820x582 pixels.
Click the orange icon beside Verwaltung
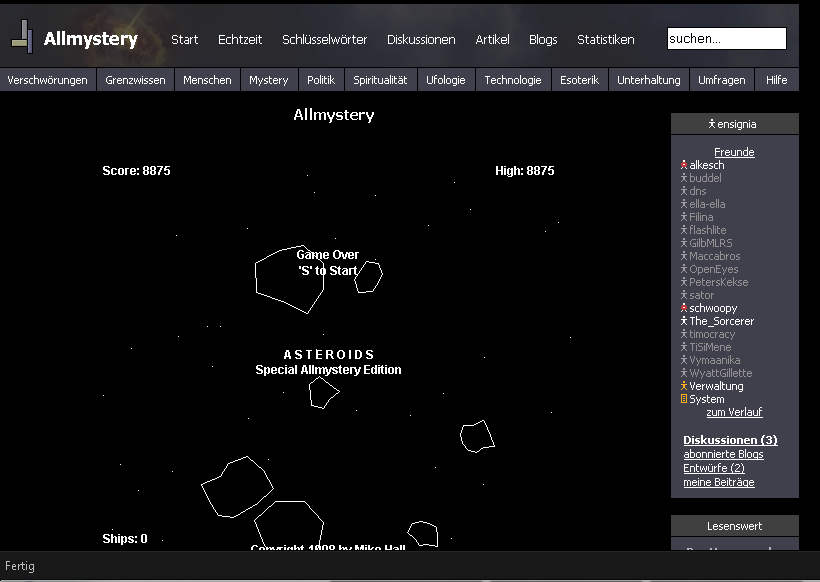click(x=684, y=386)
